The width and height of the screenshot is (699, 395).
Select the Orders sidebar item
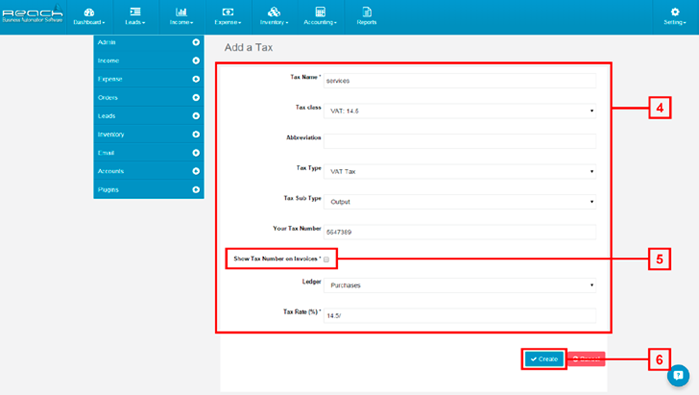click(x=149, y=97)
